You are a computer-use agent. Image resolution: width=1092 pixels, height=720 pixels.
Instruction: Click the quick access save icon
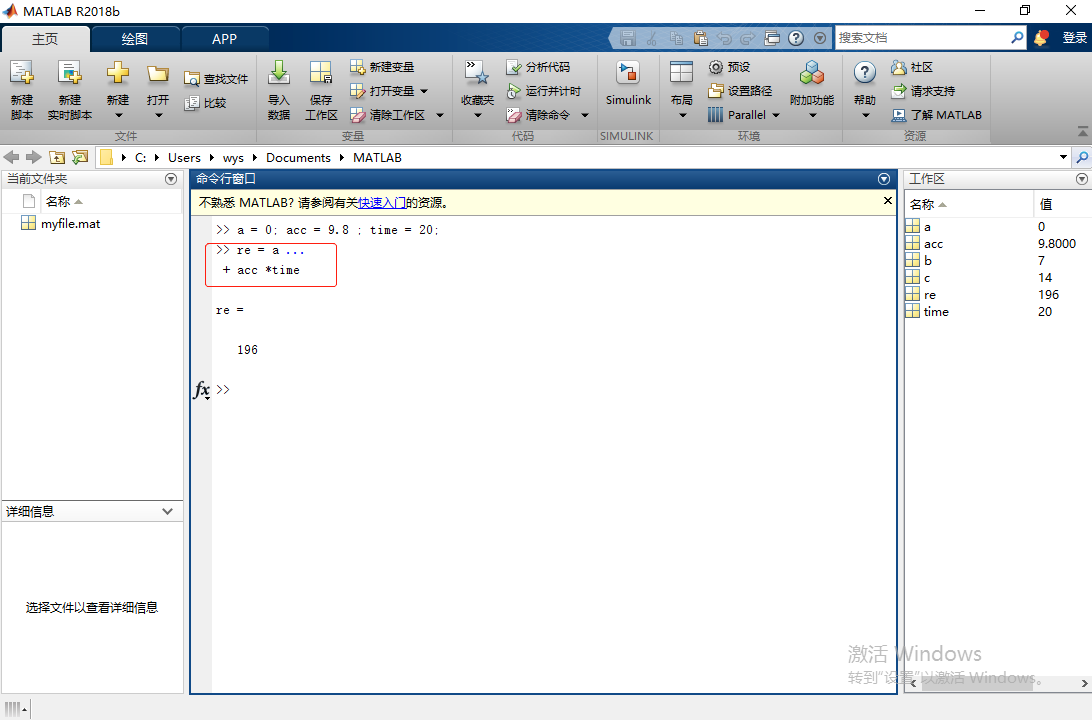tap(627, 38)
